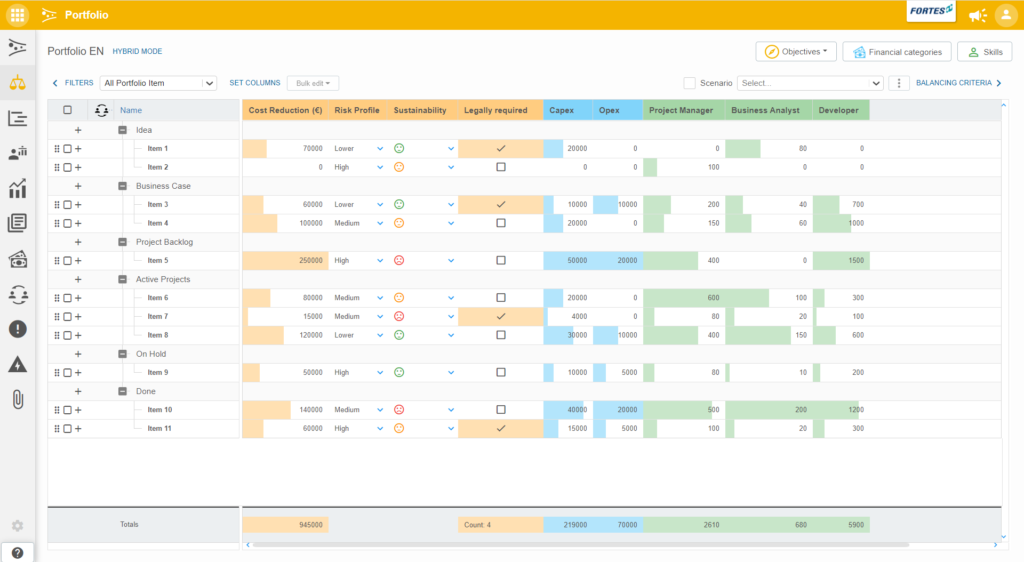Open the issues exclamation circle icon
This screenshot has height=562, width=1024.
pyautogui.click(x=18, y=329)
